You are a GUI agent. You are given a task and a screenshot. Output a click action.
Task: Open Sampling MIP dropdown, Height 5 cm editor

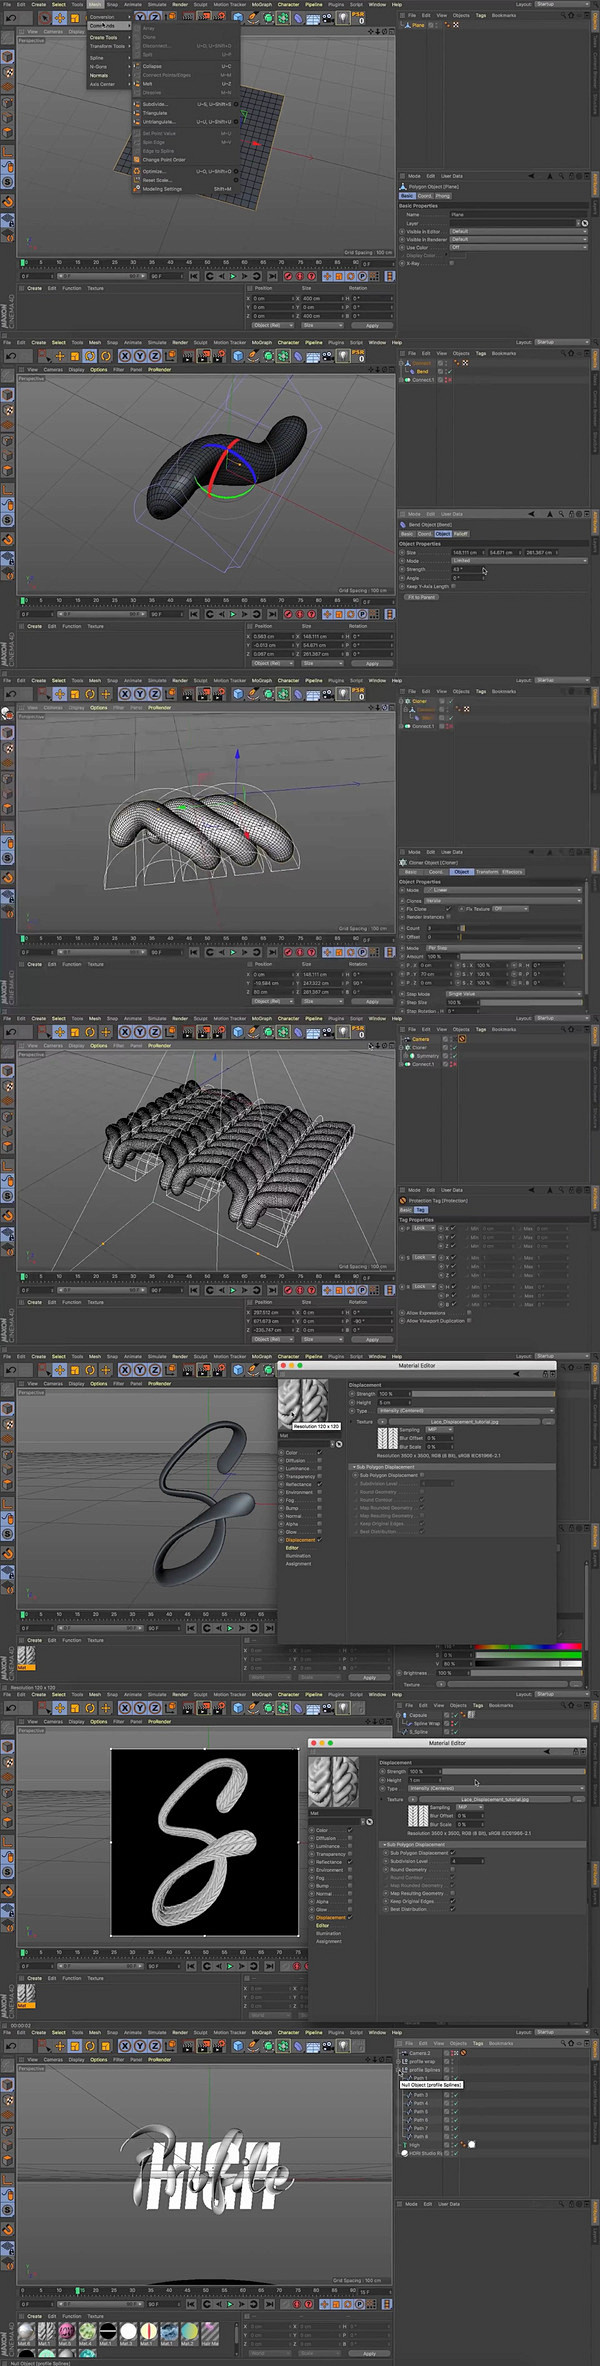click(440, 1429)
